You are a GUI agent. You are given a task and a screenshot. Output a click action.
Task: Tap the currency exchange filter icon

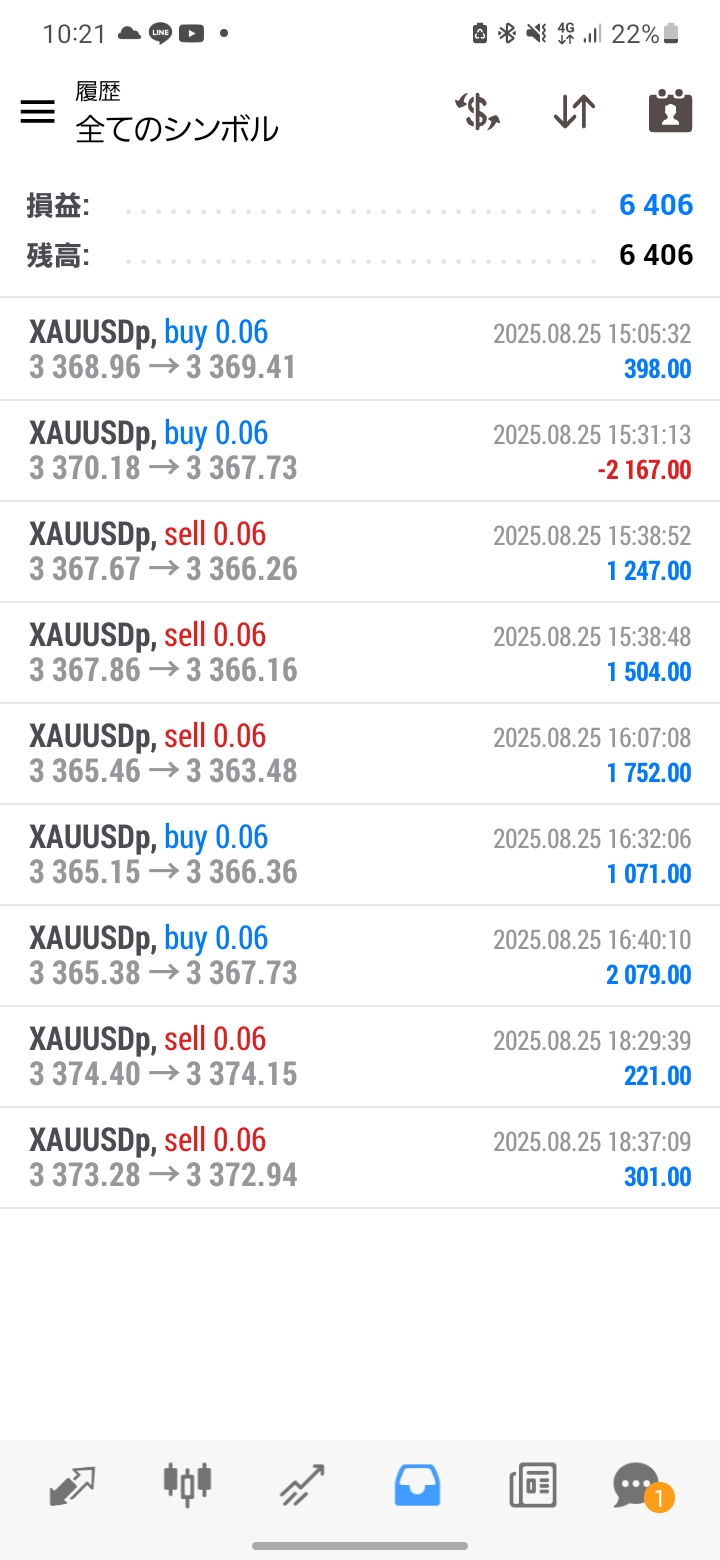click(477, 112)
